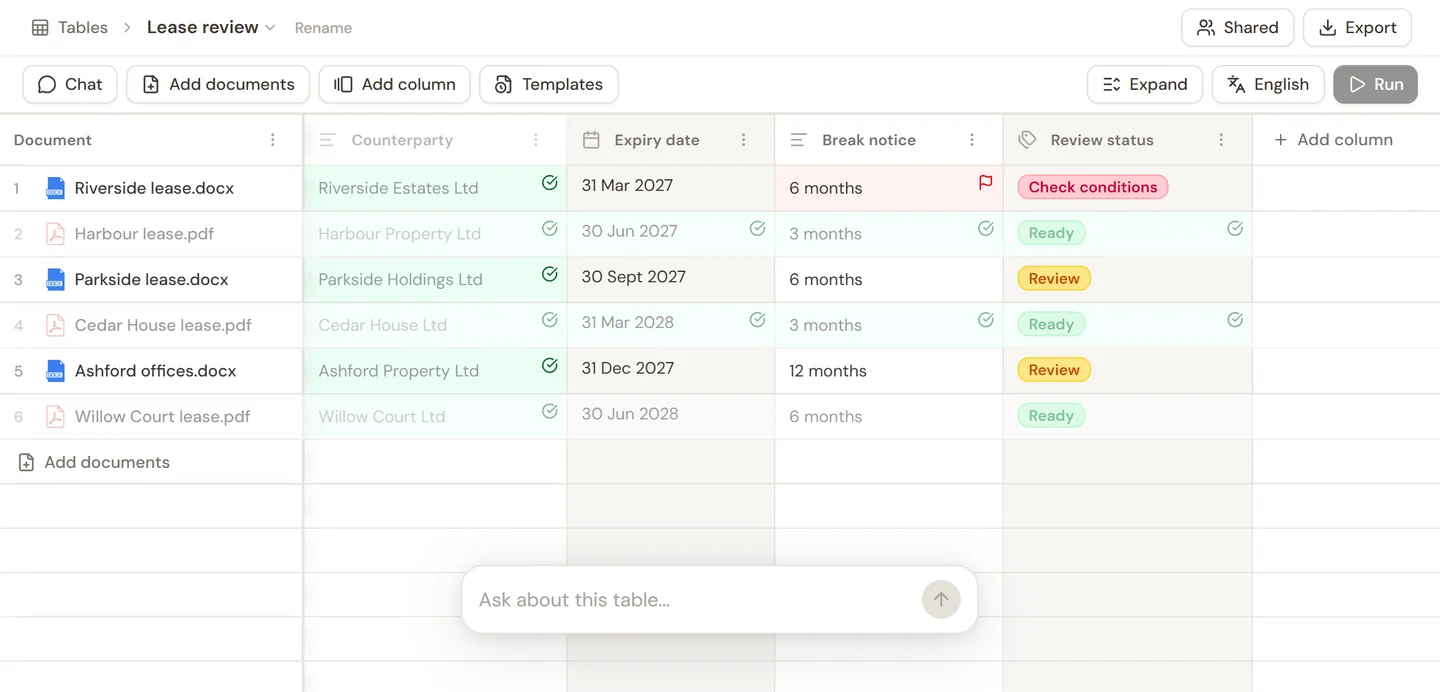Open Templates

point(549,85)
